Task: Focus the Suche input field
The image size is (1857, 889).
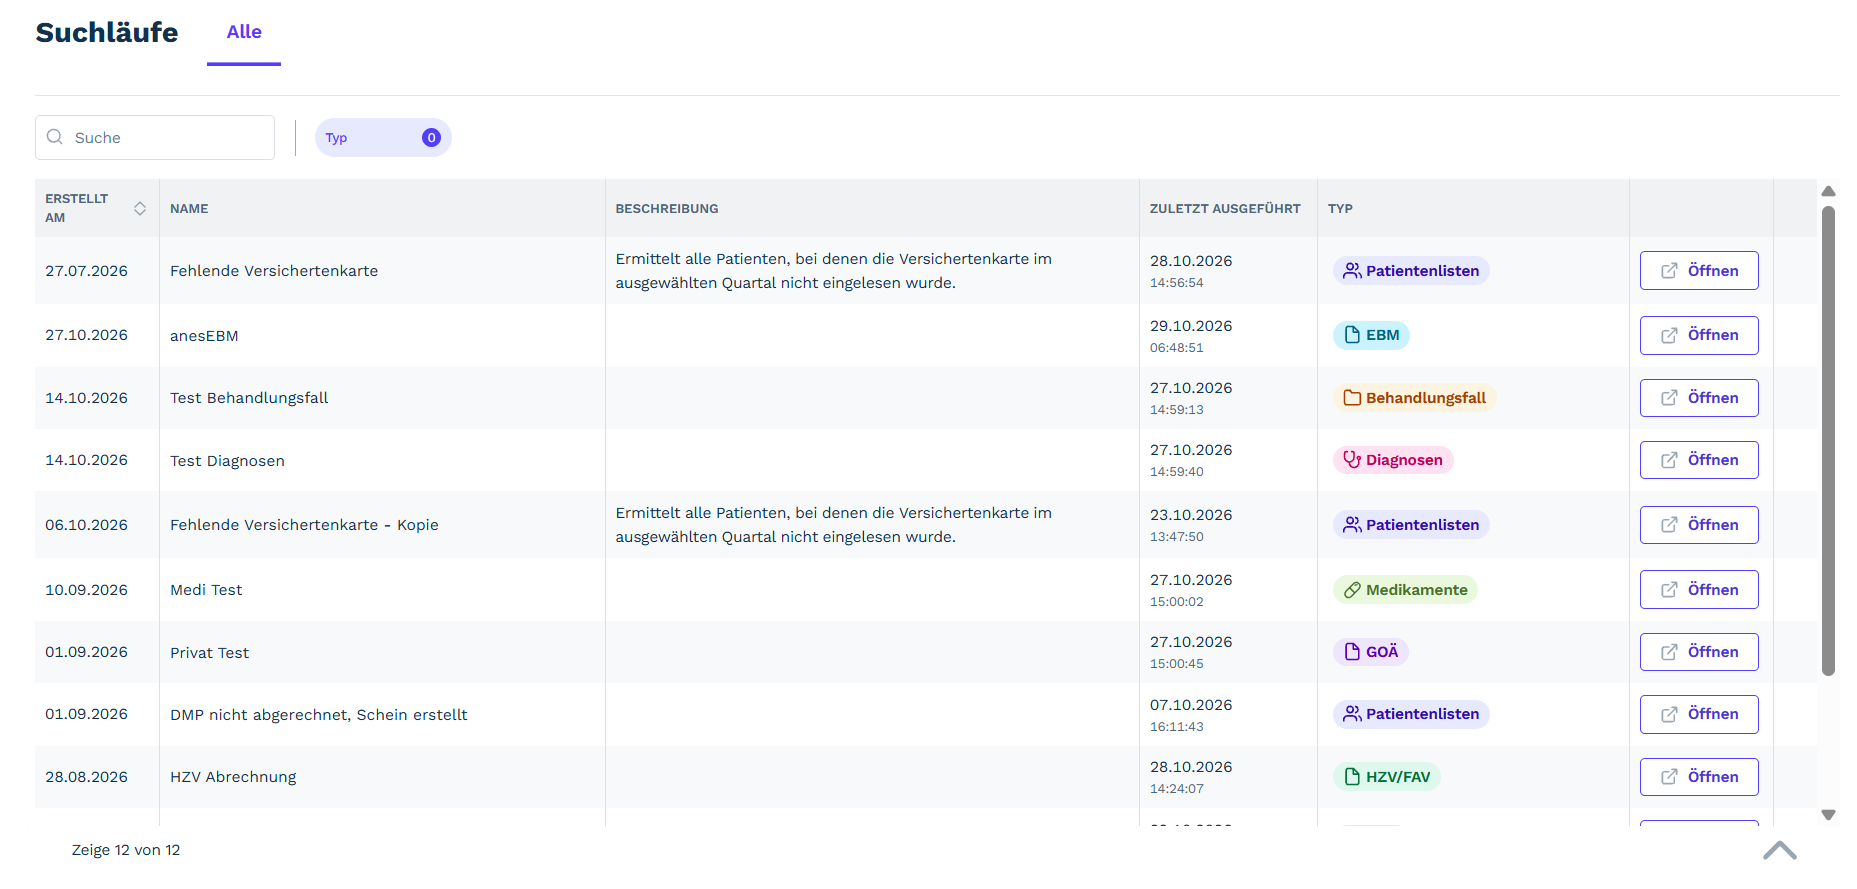Action: point(155,138)
